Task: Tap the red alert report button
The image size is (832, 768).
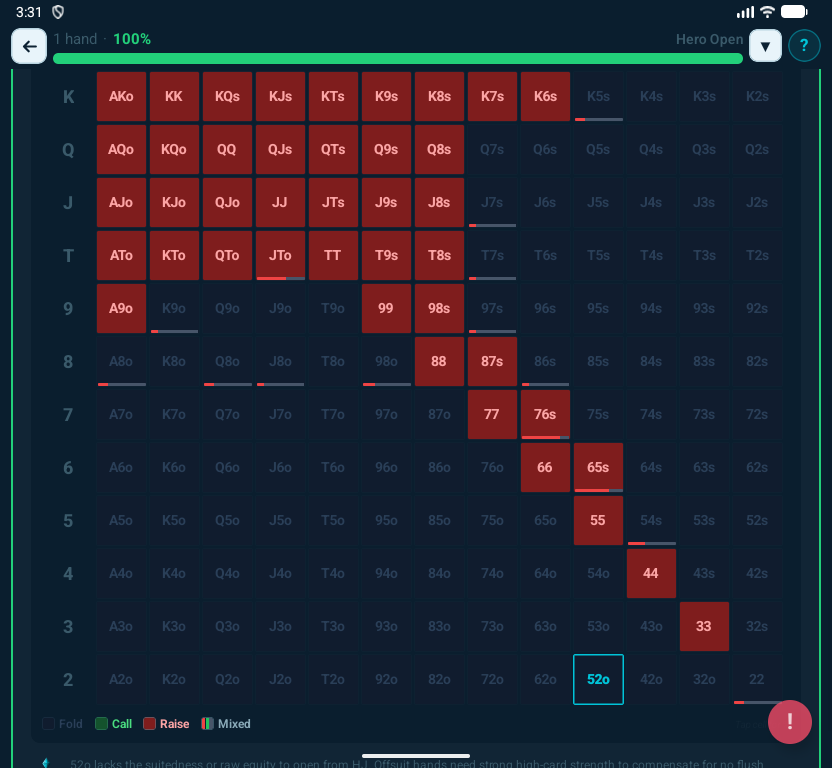Action: [789, 722]
